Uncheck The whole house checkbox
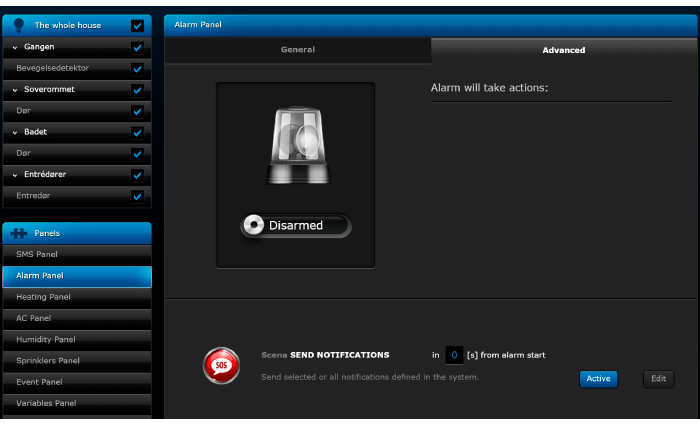Viewport: 700px width, 424px height. coord(137,26)
